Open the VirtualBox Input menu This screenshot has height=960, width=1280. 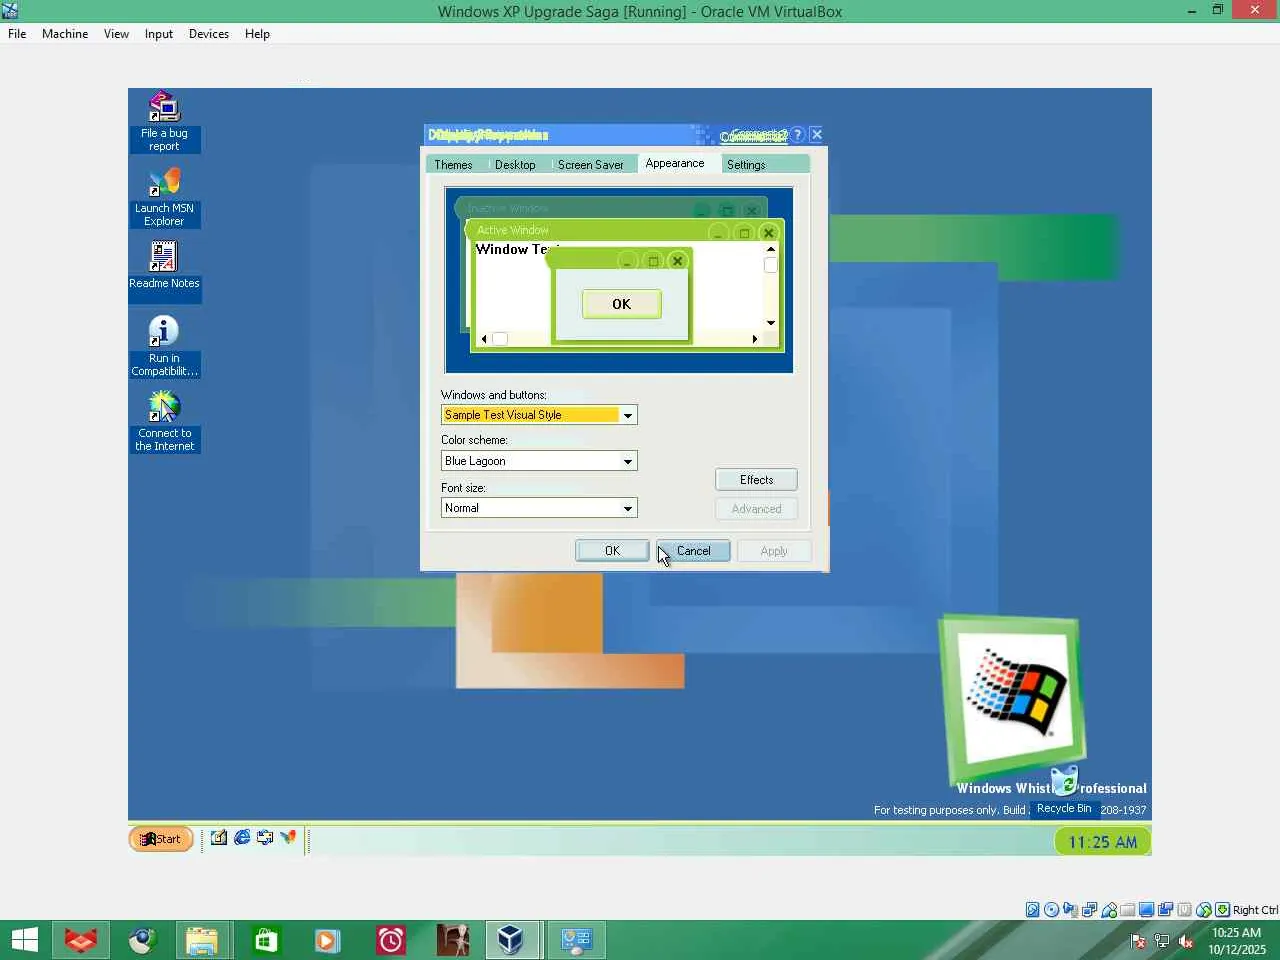pyautogui.click(x=158, y=34)
